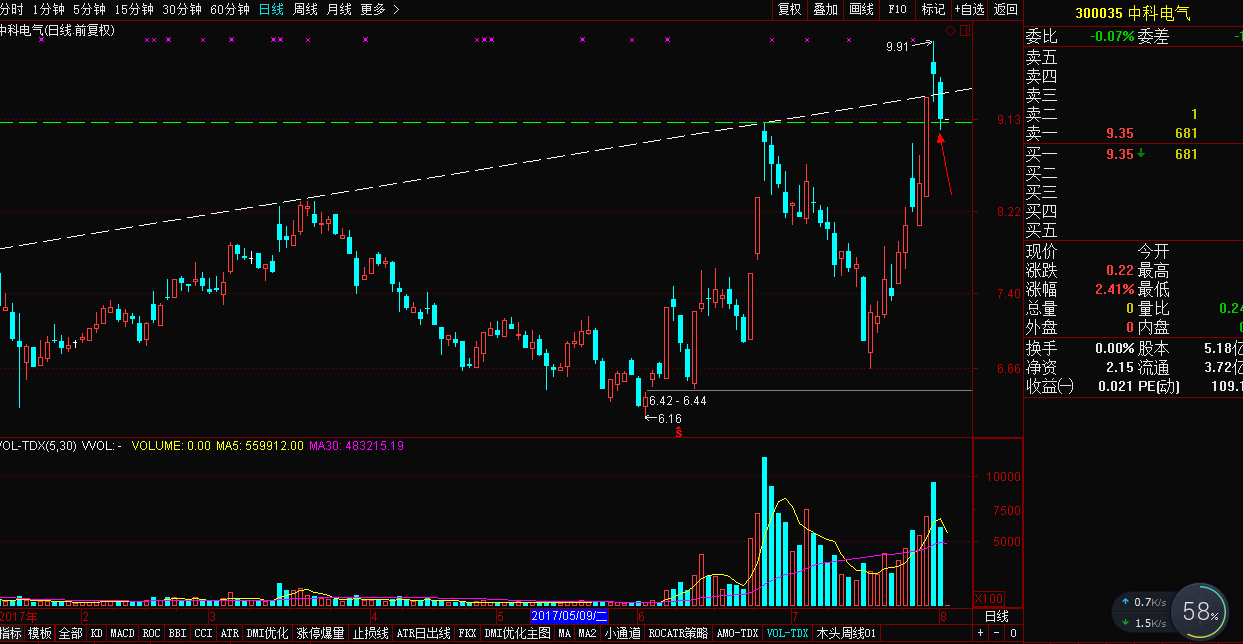This screenshot has width=1243, height=644.
Task: Toggle 复权 price adjustment
Action: point(789,9)
